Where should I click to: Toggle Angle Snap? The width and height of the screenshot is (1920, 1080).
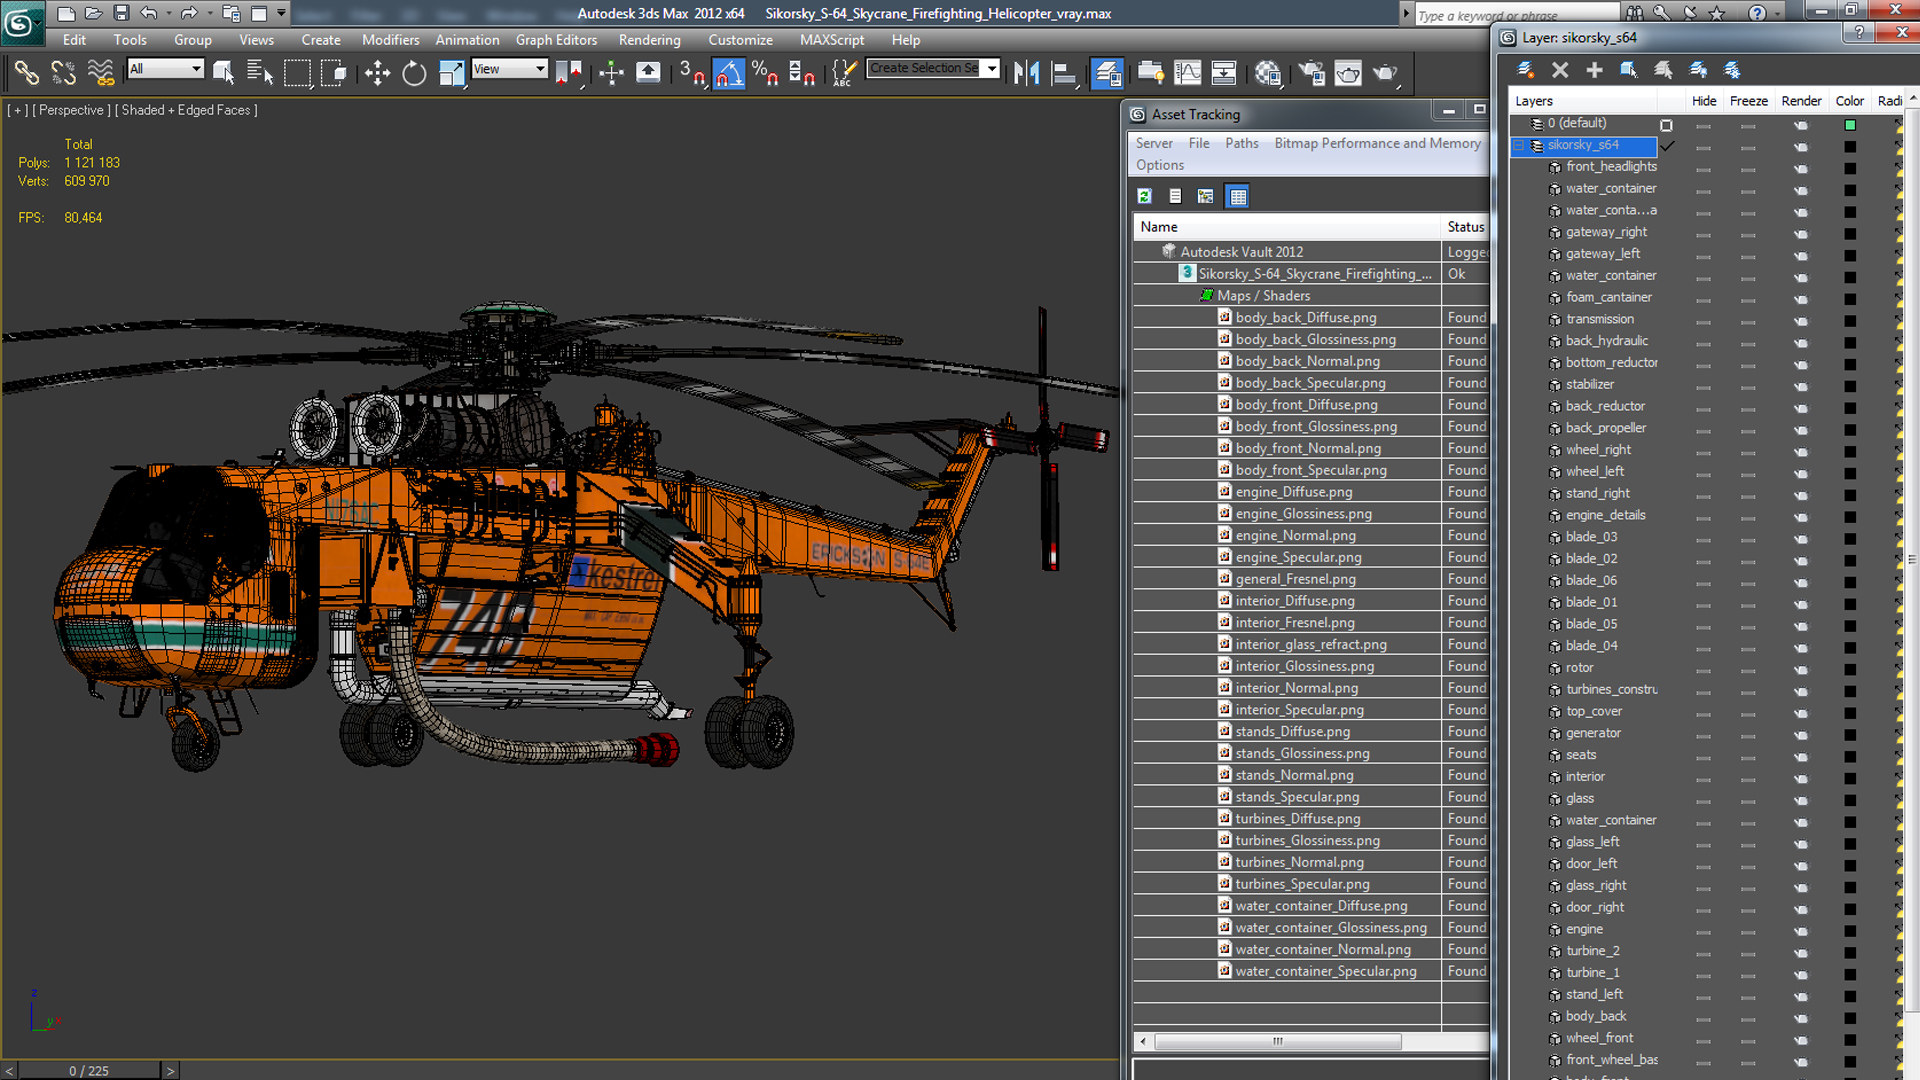729,73
